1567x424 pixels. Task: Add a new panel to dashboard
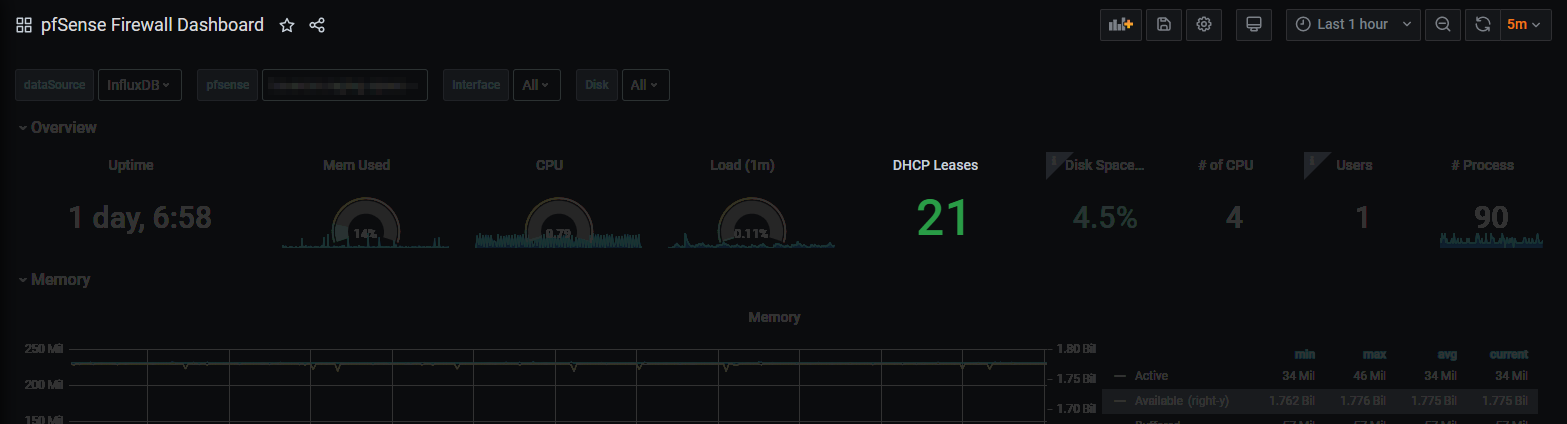(1120, 25)
